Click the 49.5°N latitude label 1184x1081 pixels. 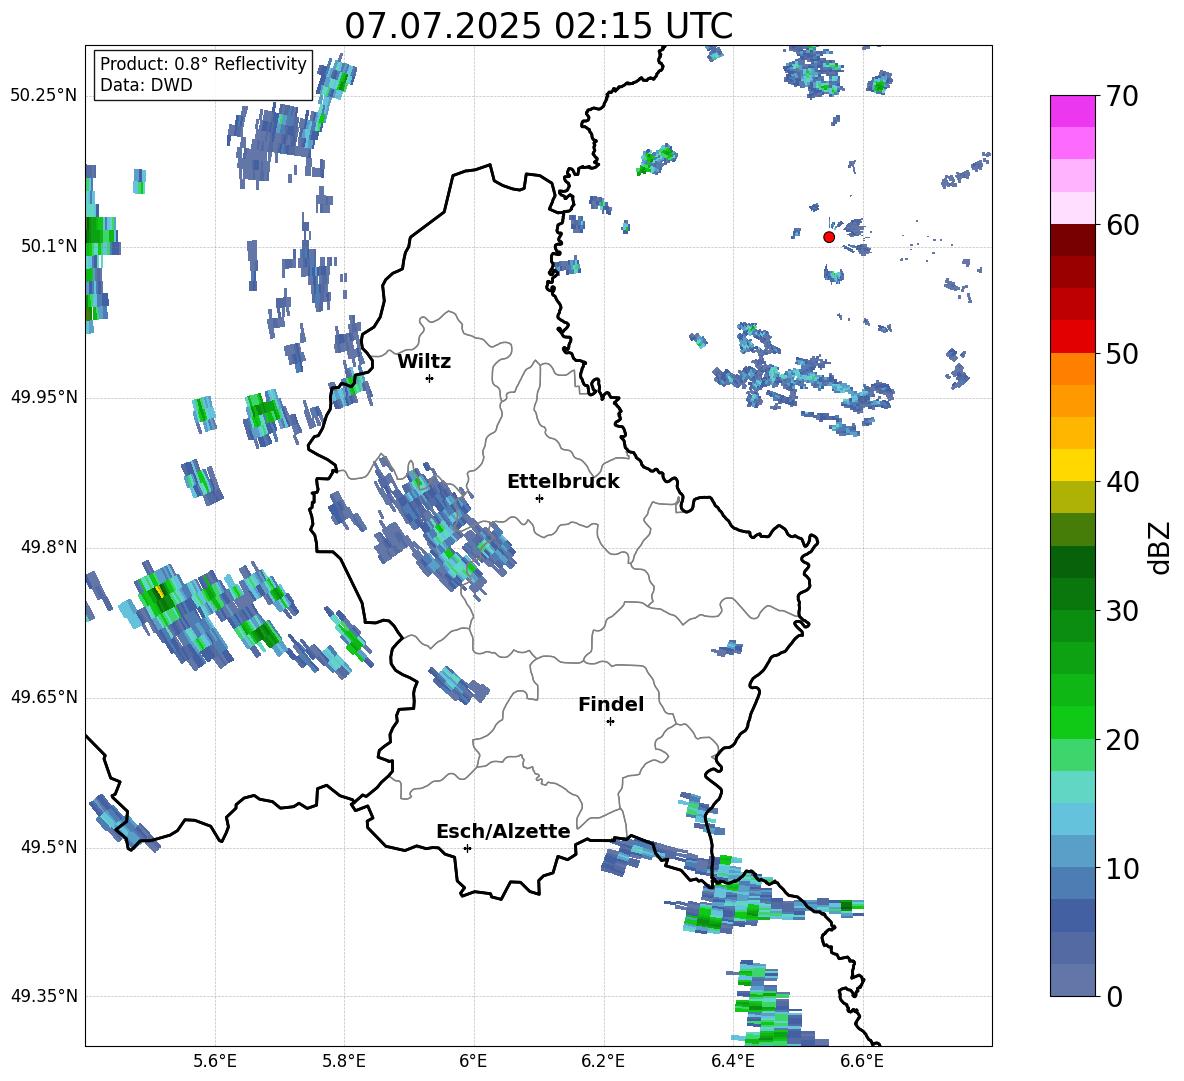pyautogui.click(x=49, y=847)
